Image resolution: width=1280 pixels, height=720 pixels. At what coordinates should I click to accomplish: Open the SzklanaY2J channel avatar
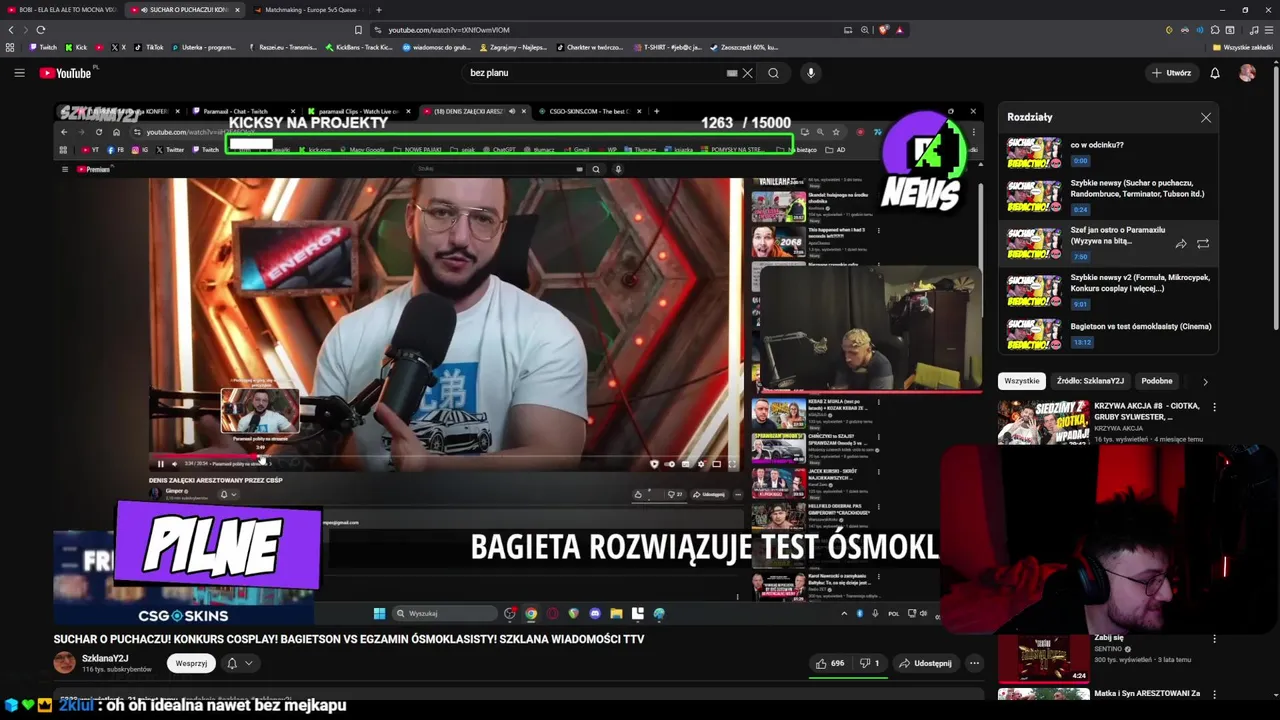[x=64, y=663]
